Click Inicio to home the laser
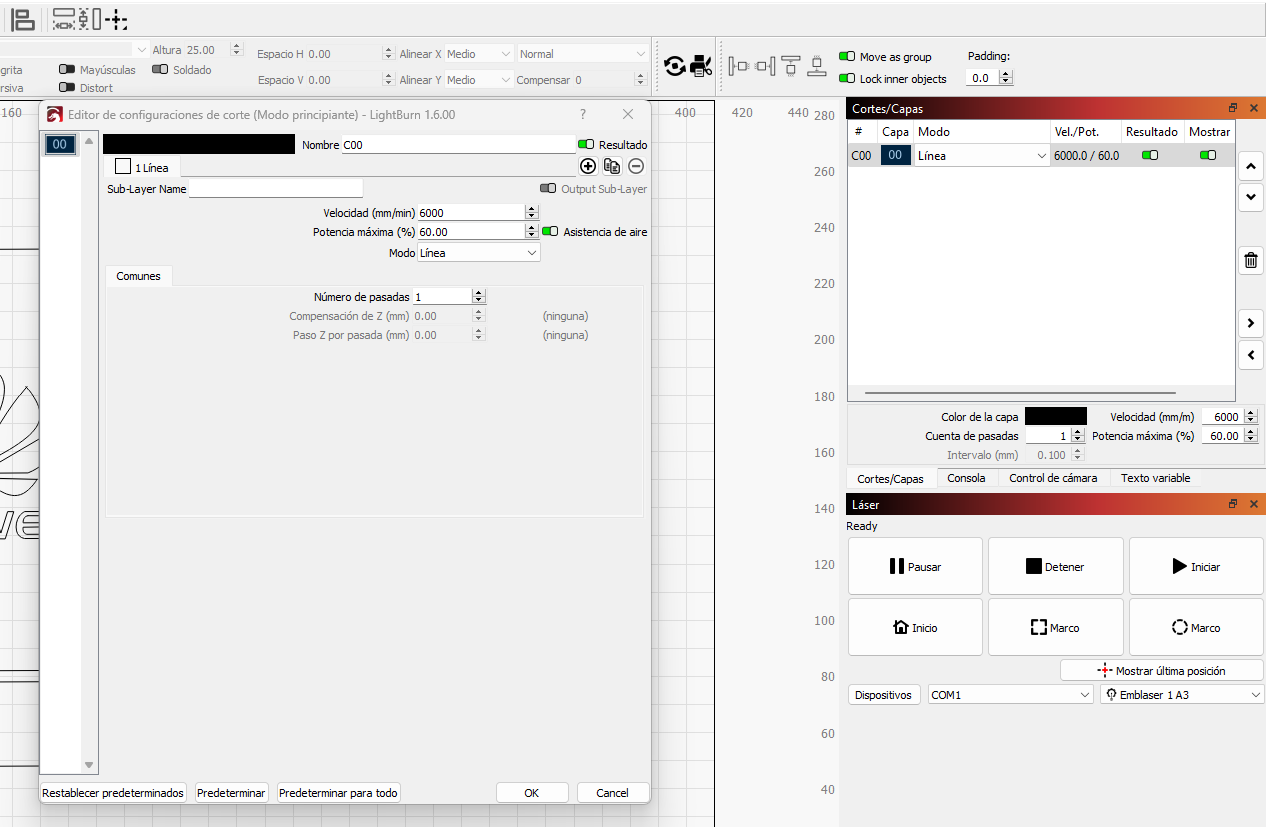 tap(915, 627)
